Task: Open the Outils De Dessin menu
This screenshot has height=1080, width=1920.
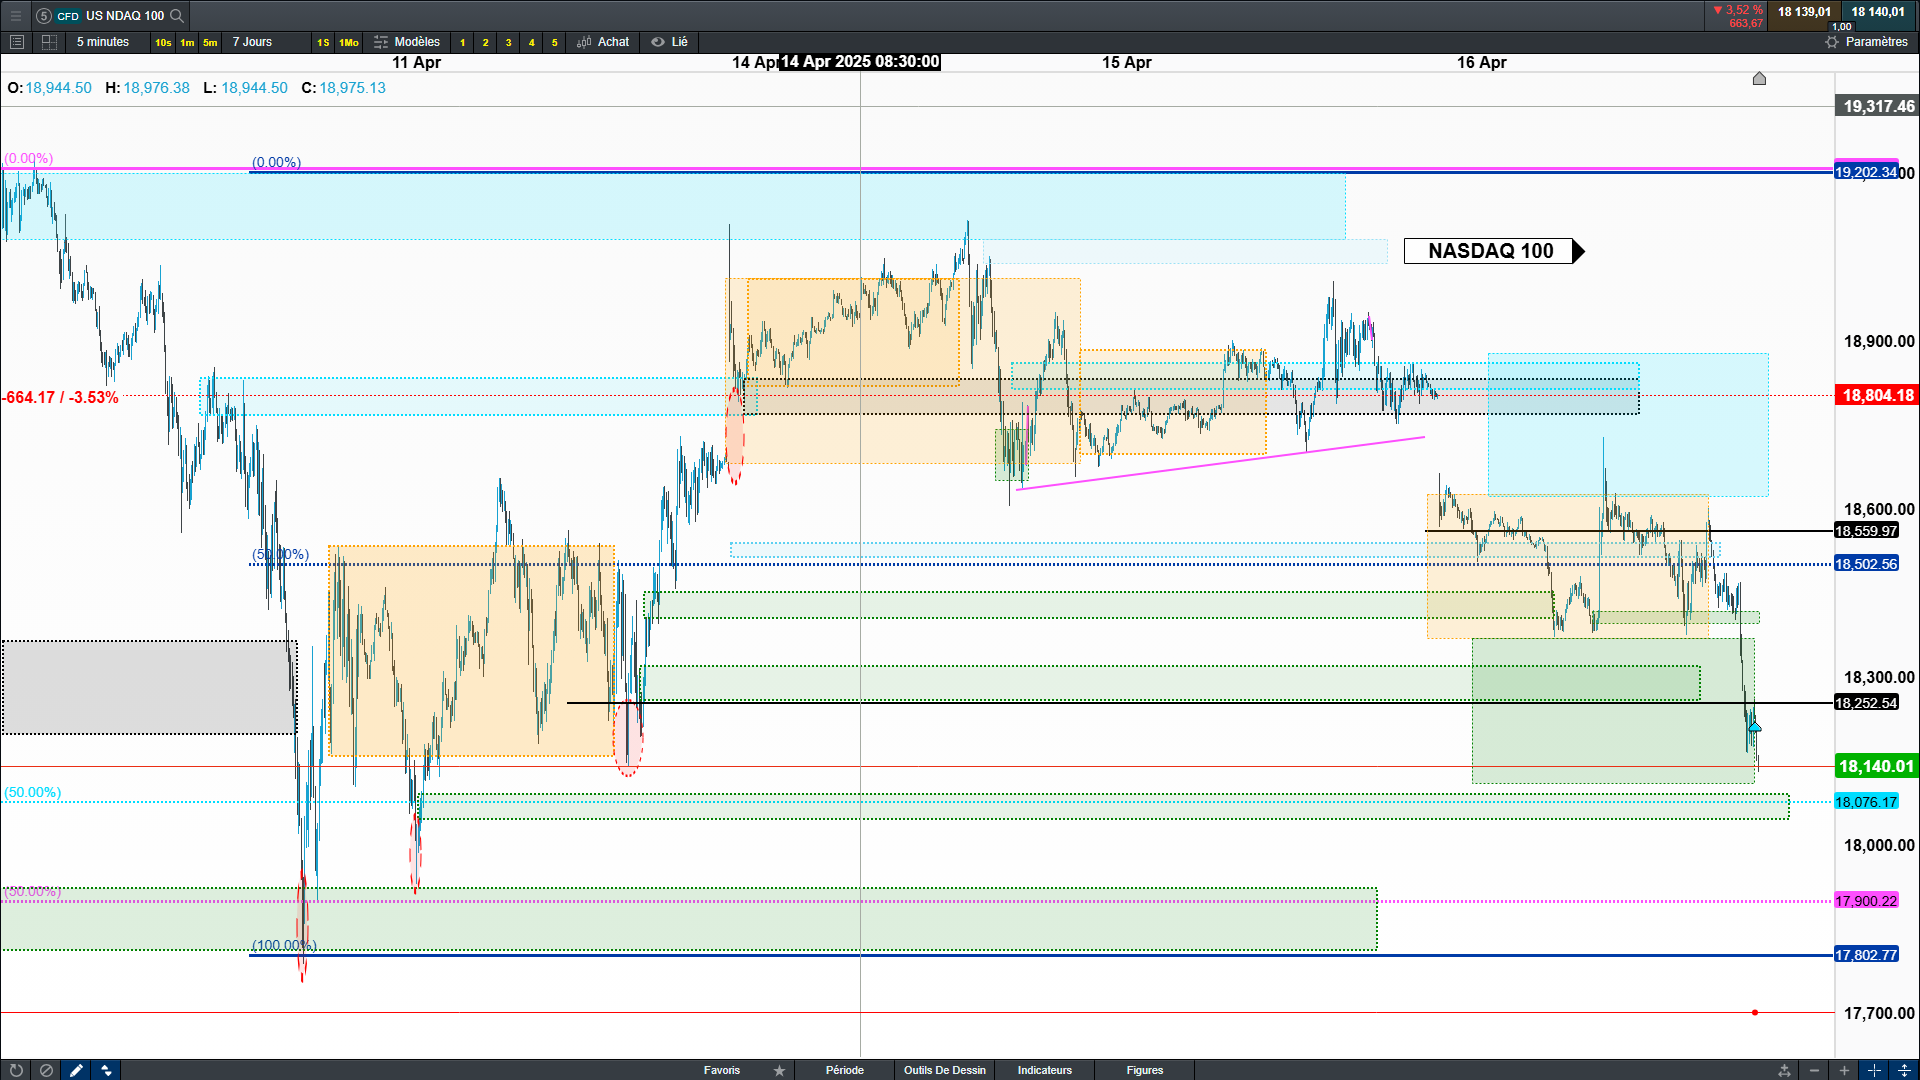Action: pyautogui.click(x=944, y=1070)
